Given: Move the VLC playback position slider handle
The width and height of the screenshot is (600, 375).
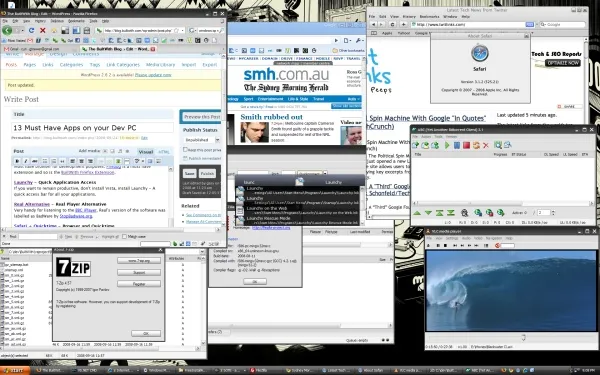Looking at the screenshot, I should (x=523, y=338).
